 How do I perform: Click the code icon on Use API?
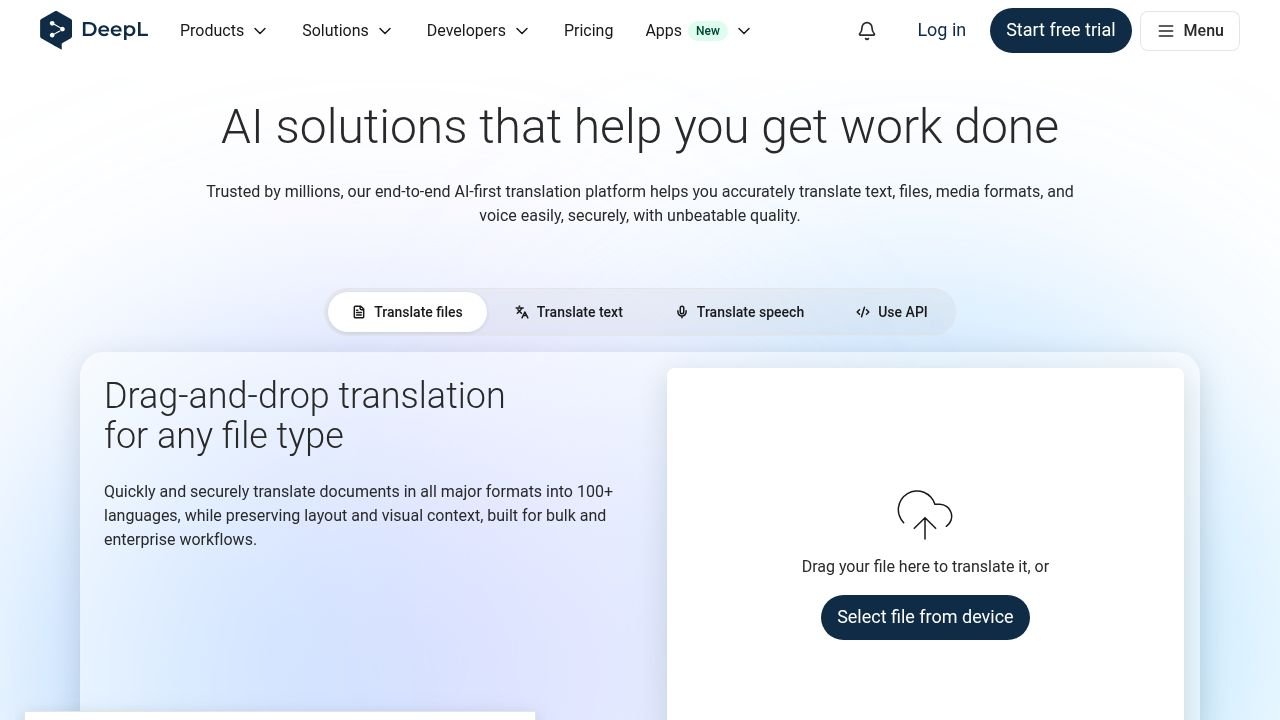click(863, 312)
